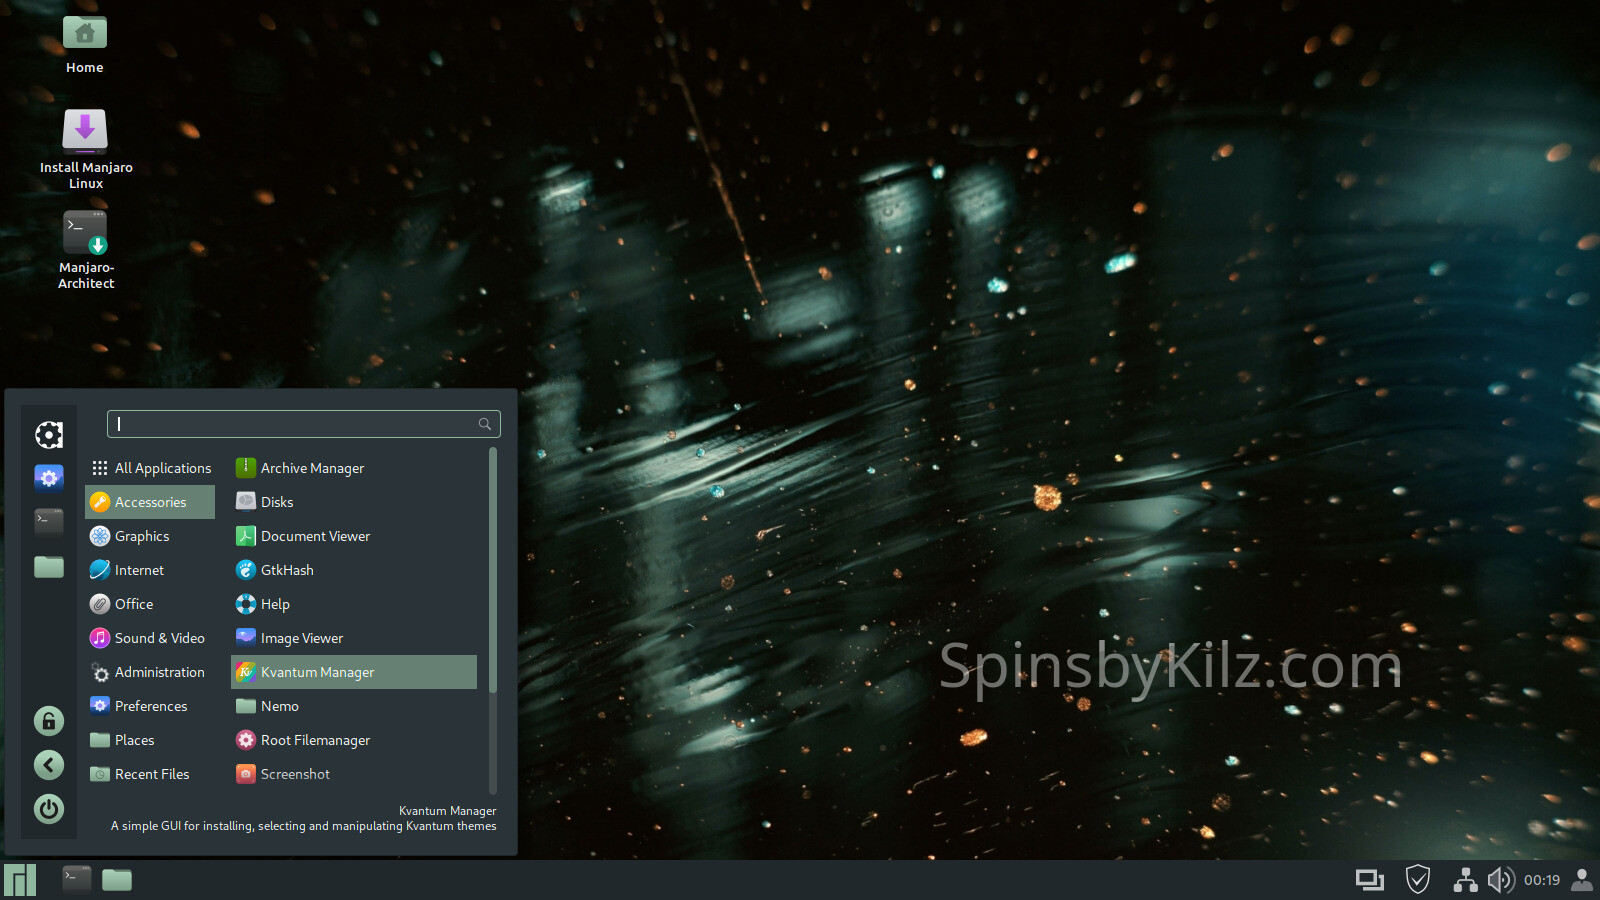Click the power quit icon in menu sidebar
The height and width of the screenshot is (900, 1600).
tap(49, 808)
